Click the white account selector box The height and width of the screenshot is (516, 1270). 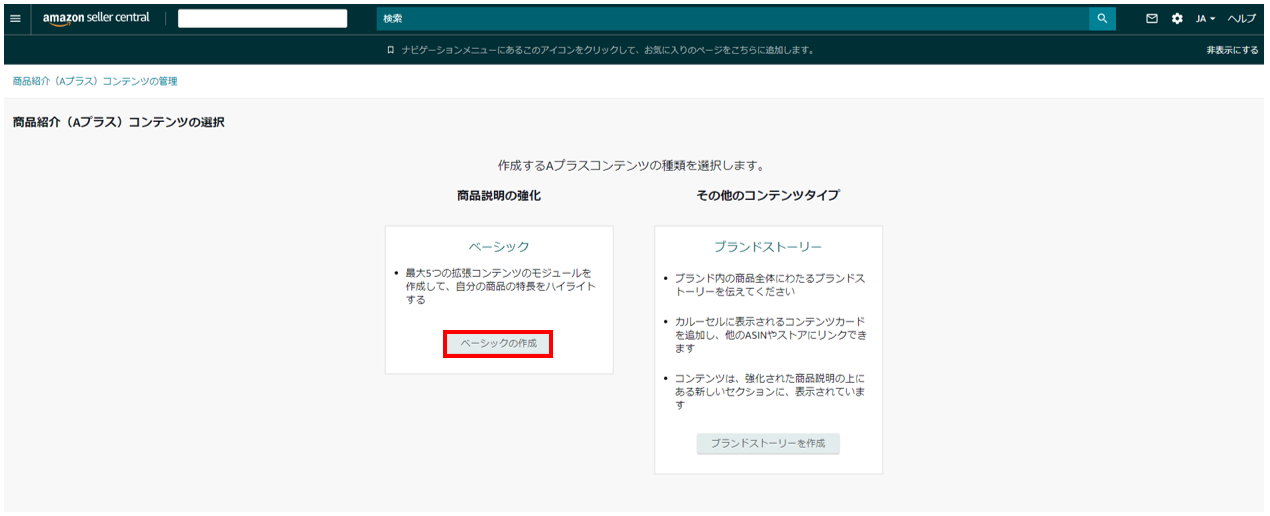click(x=263, y=19)
